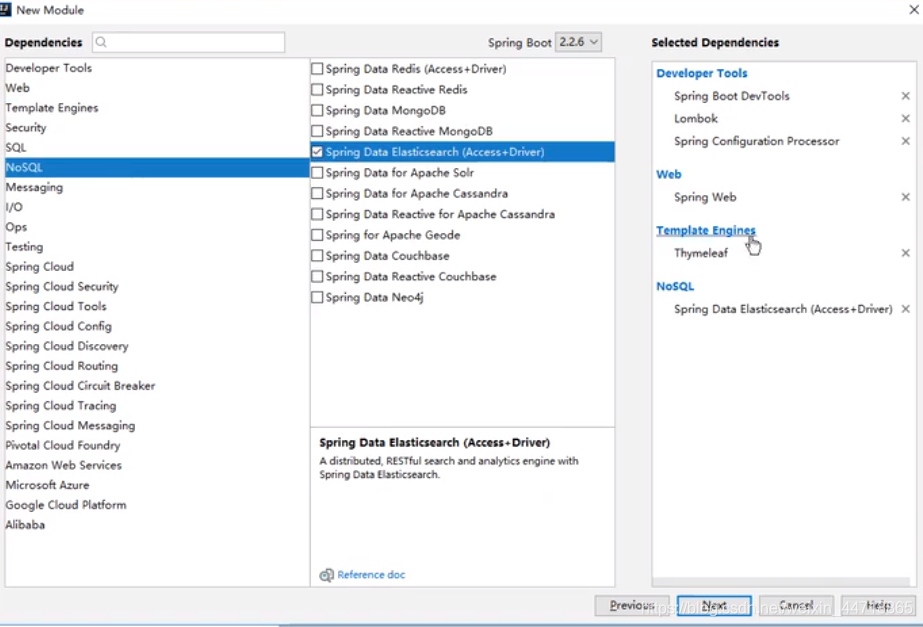Image resolution: width=923 pixels, height=627 pixels.
Task: Open the Reference doc link
Action: point(371,575)
